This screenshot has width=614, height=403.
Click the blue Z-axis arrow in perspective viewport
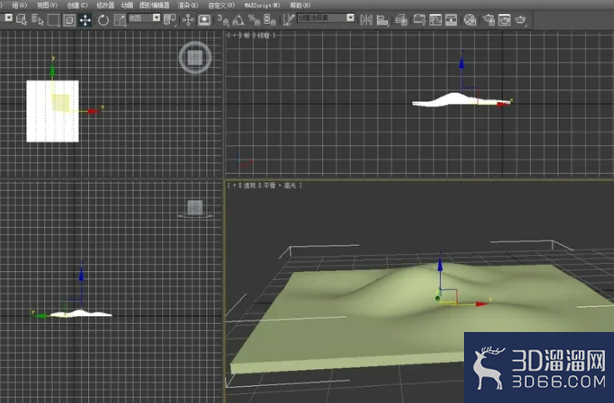[x=440, y=265]
